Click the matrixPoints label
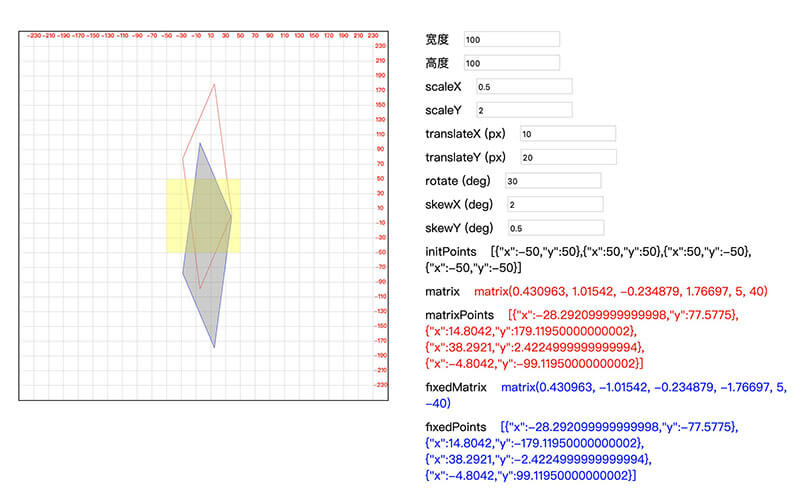The image size is (800, 504). [459, 315]
